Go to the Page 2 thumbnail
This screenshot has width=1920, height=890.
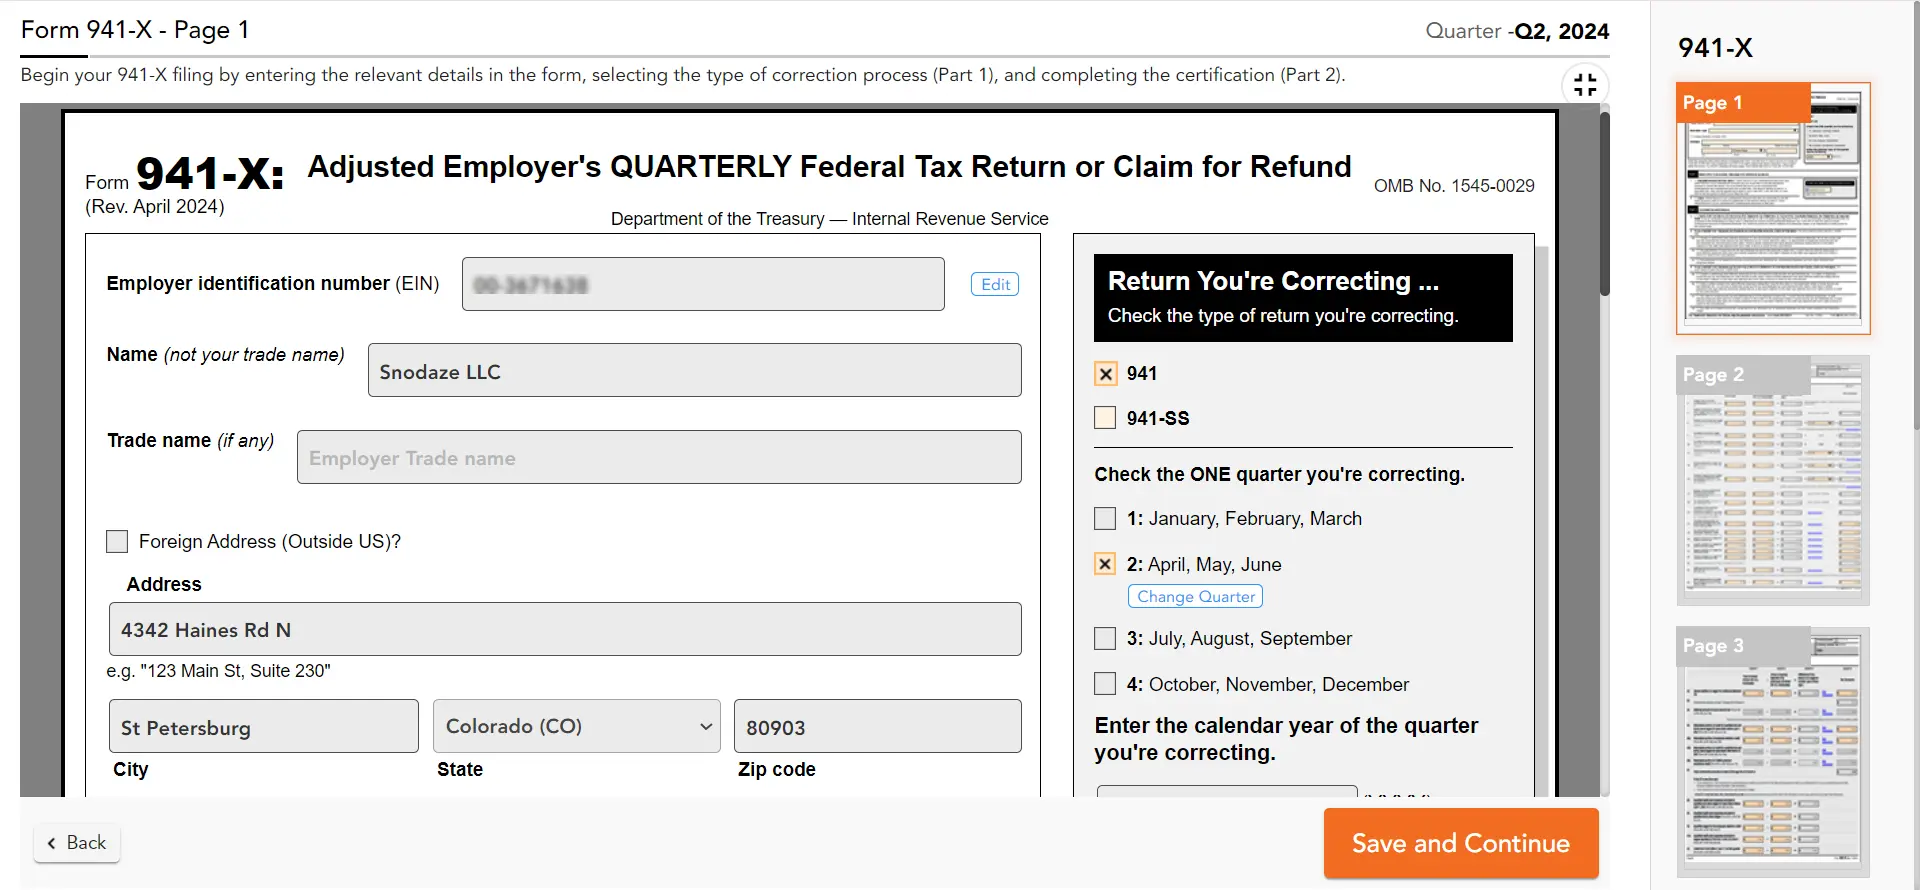click(1772, 480)
